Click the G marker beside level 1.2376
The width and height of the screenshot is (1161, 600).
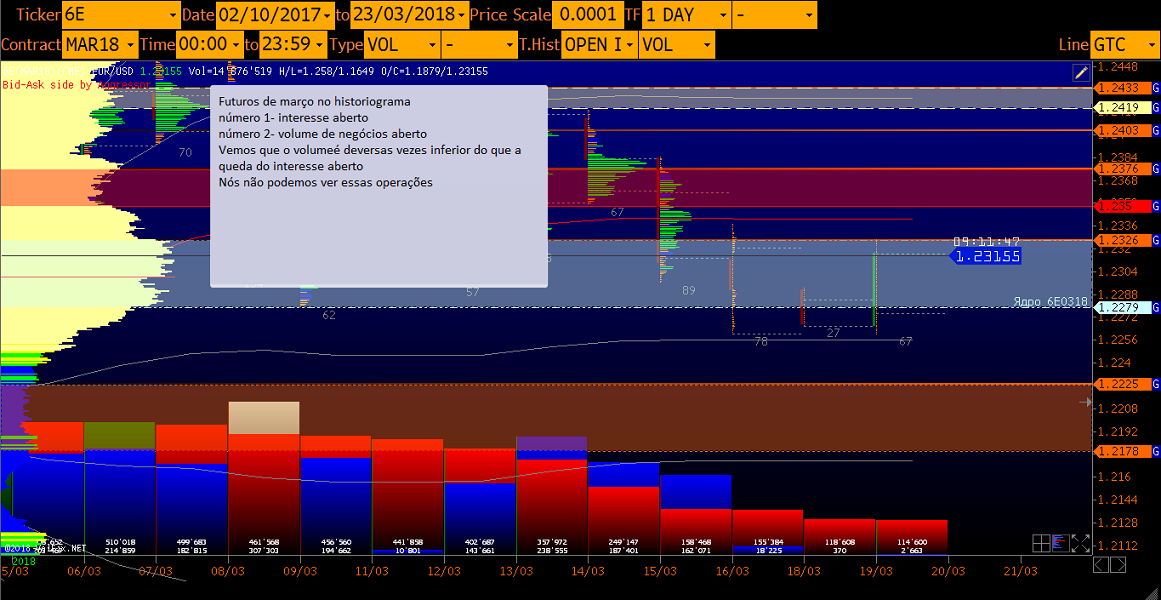1156,169
